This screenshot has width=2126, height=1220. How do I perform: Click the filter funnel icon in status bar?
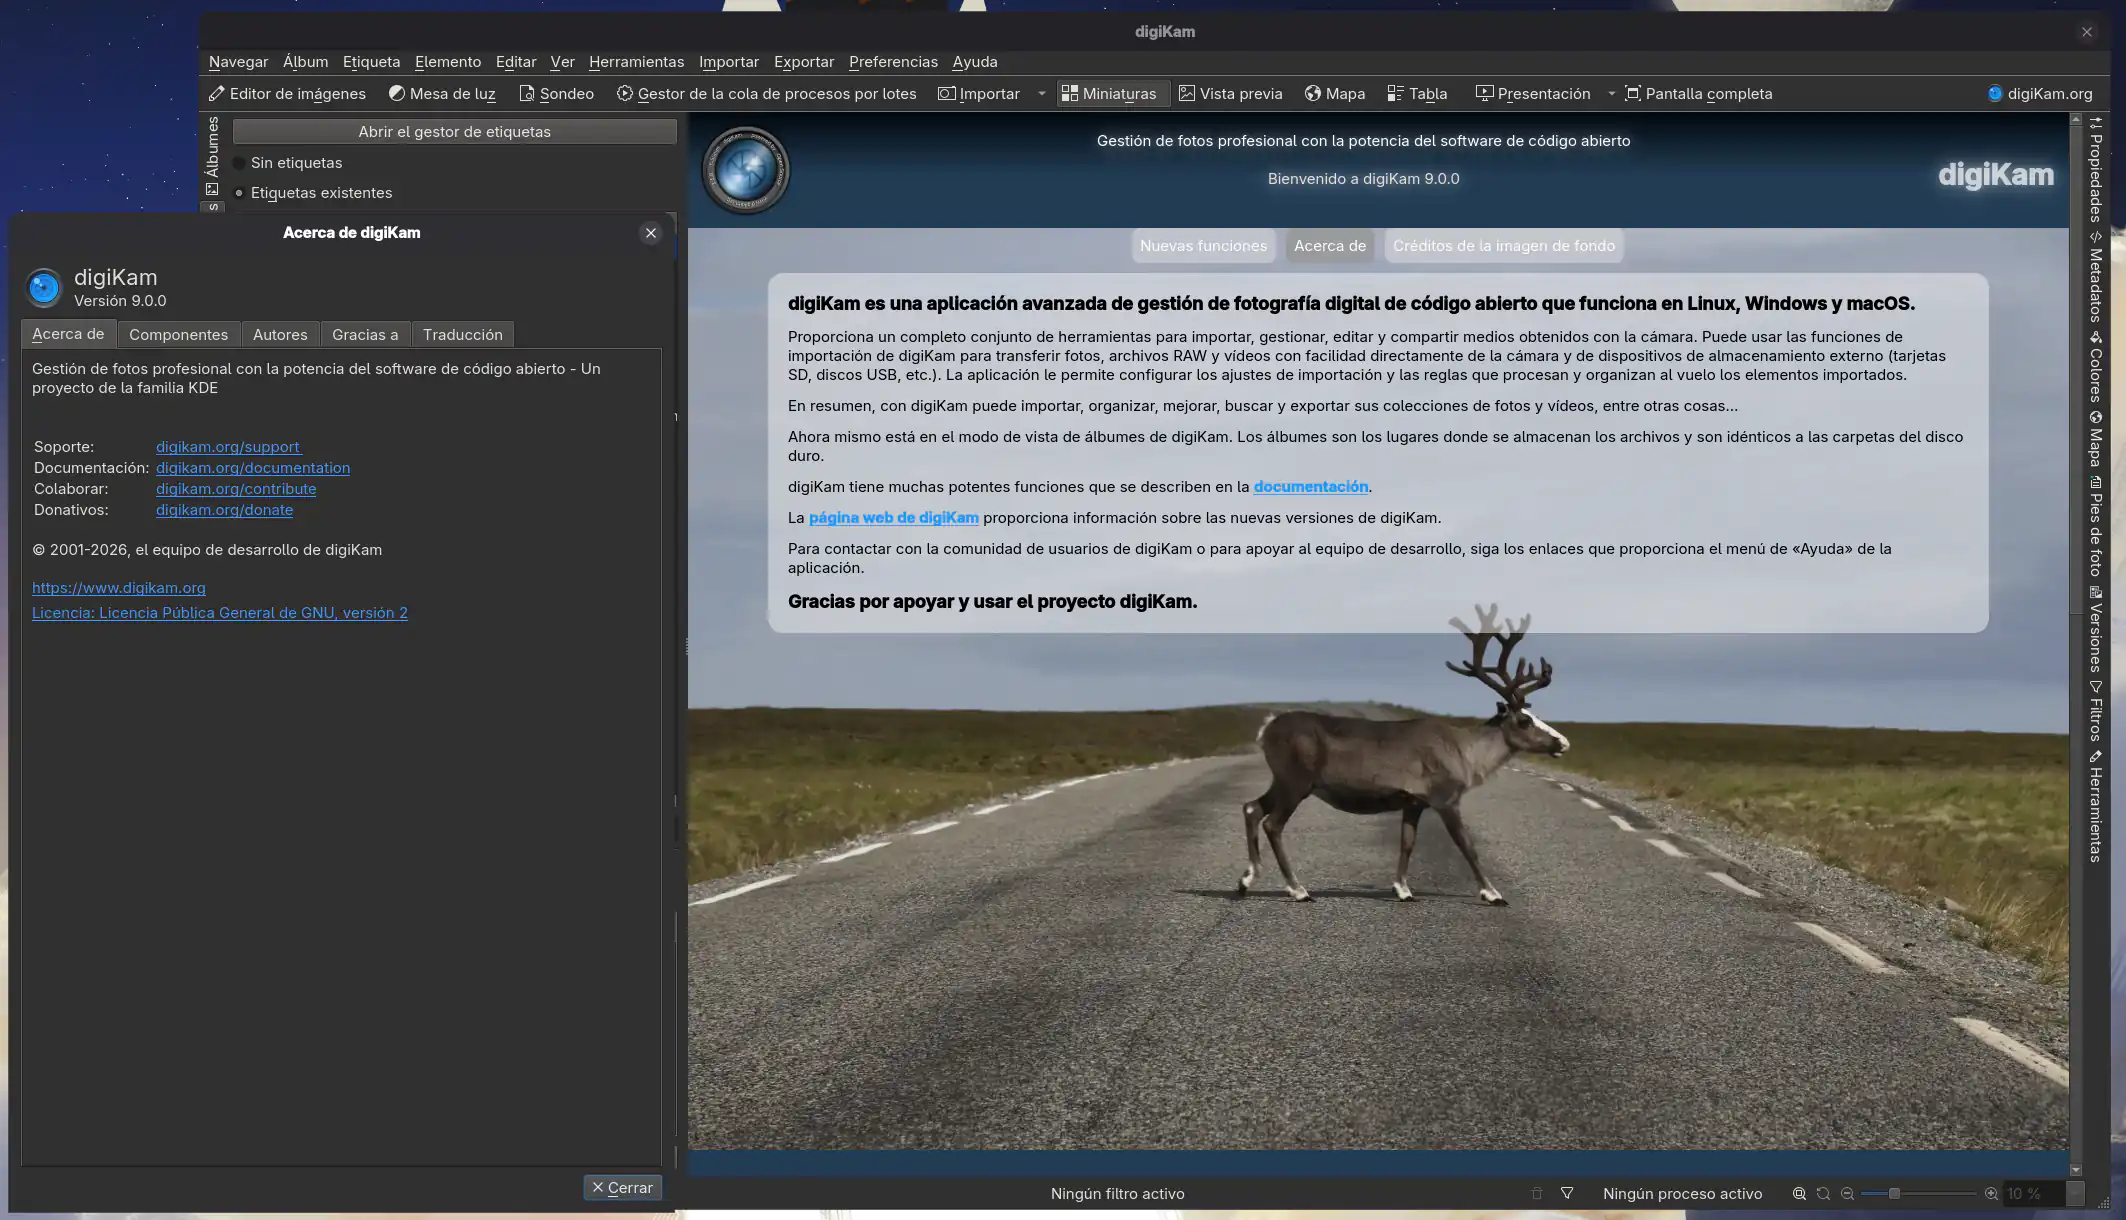coord(1567,1193)
